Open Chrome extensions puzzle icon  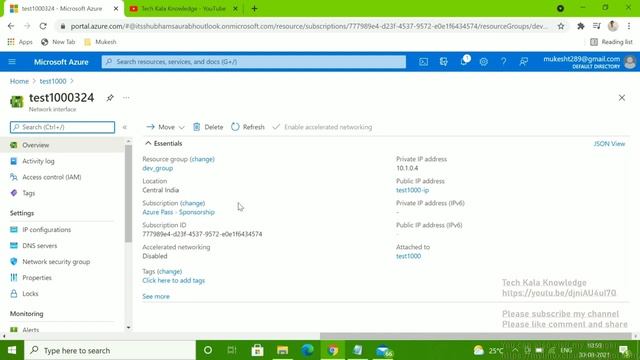(x=580, y=26)
